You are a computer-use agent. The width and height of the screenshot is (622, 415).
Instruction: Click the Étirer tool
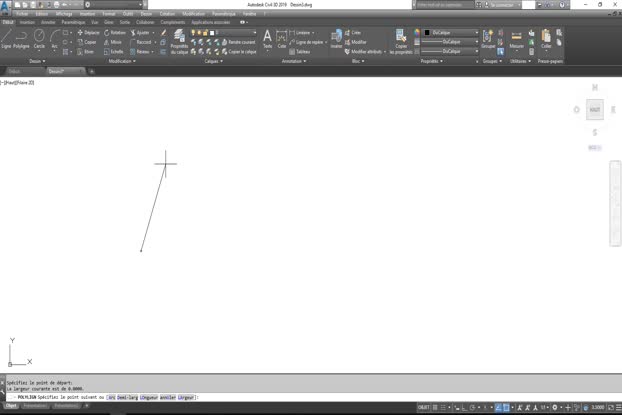pos(86,52)
